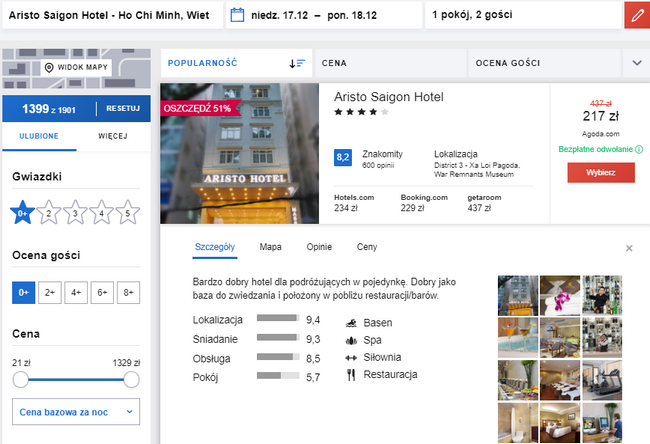Select the 2 star filter

pyautogui.click(x=49, y=212)
